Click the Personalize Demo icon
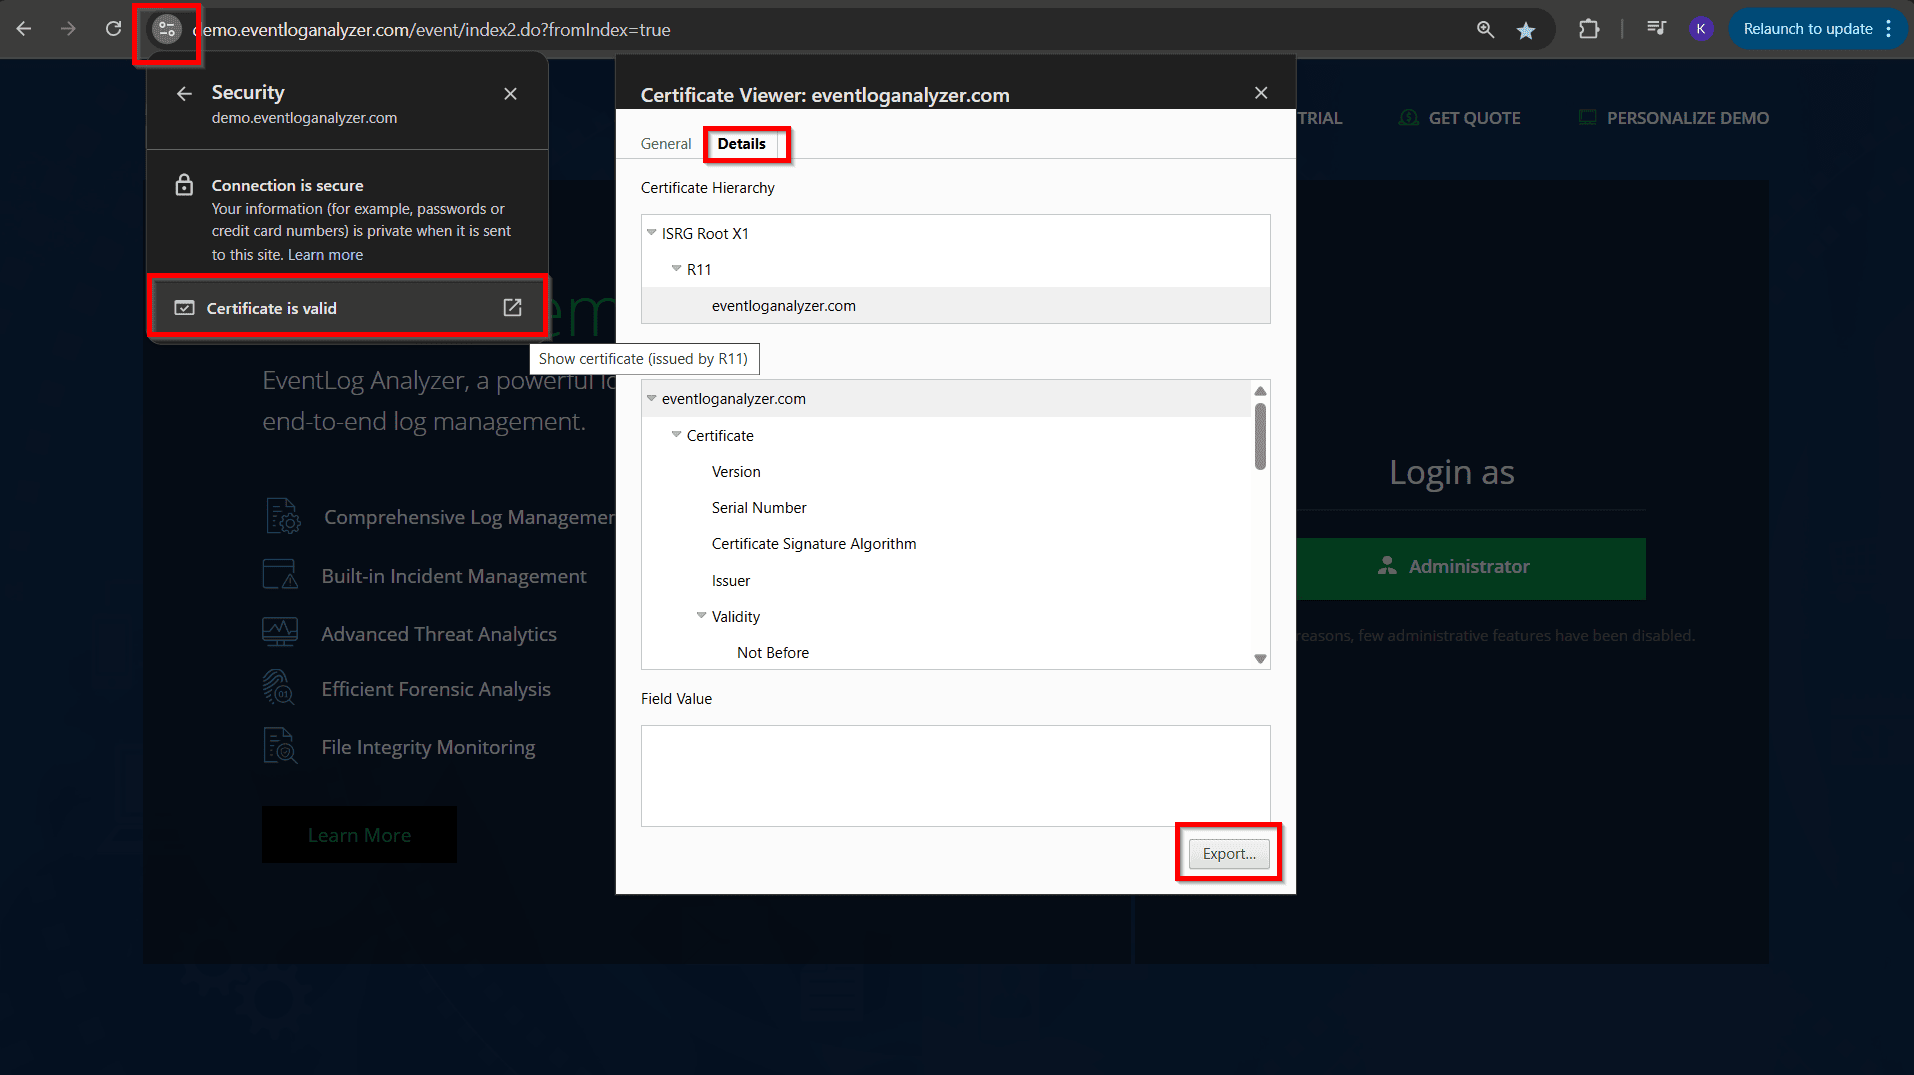Viewport: 1914px width, 1075px height. [x=1587, y=118]
